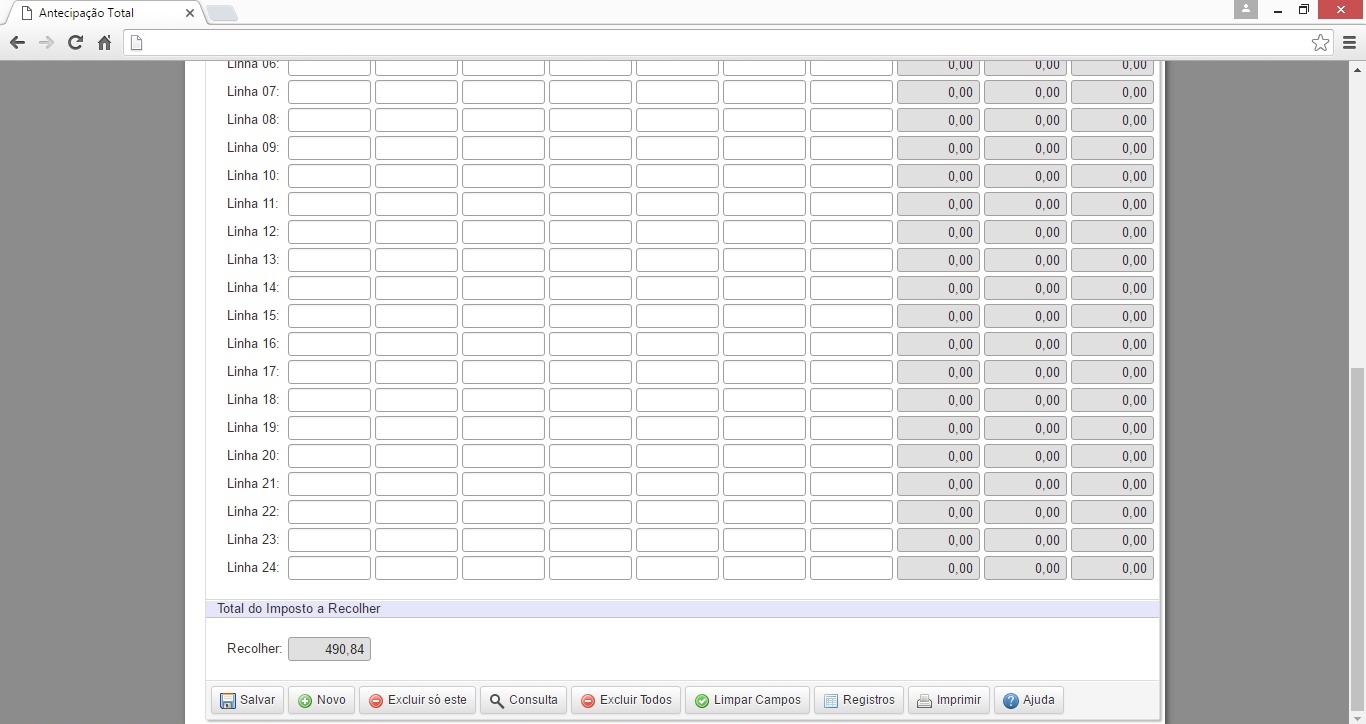This screenshot has width=1366, height=724.
Task: Click the Excluir Todos button
Action: (x=626, y=700)
